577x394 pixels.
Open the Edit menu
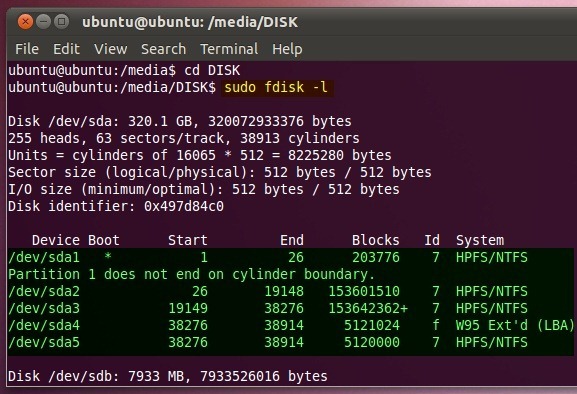tap(66, 49)
